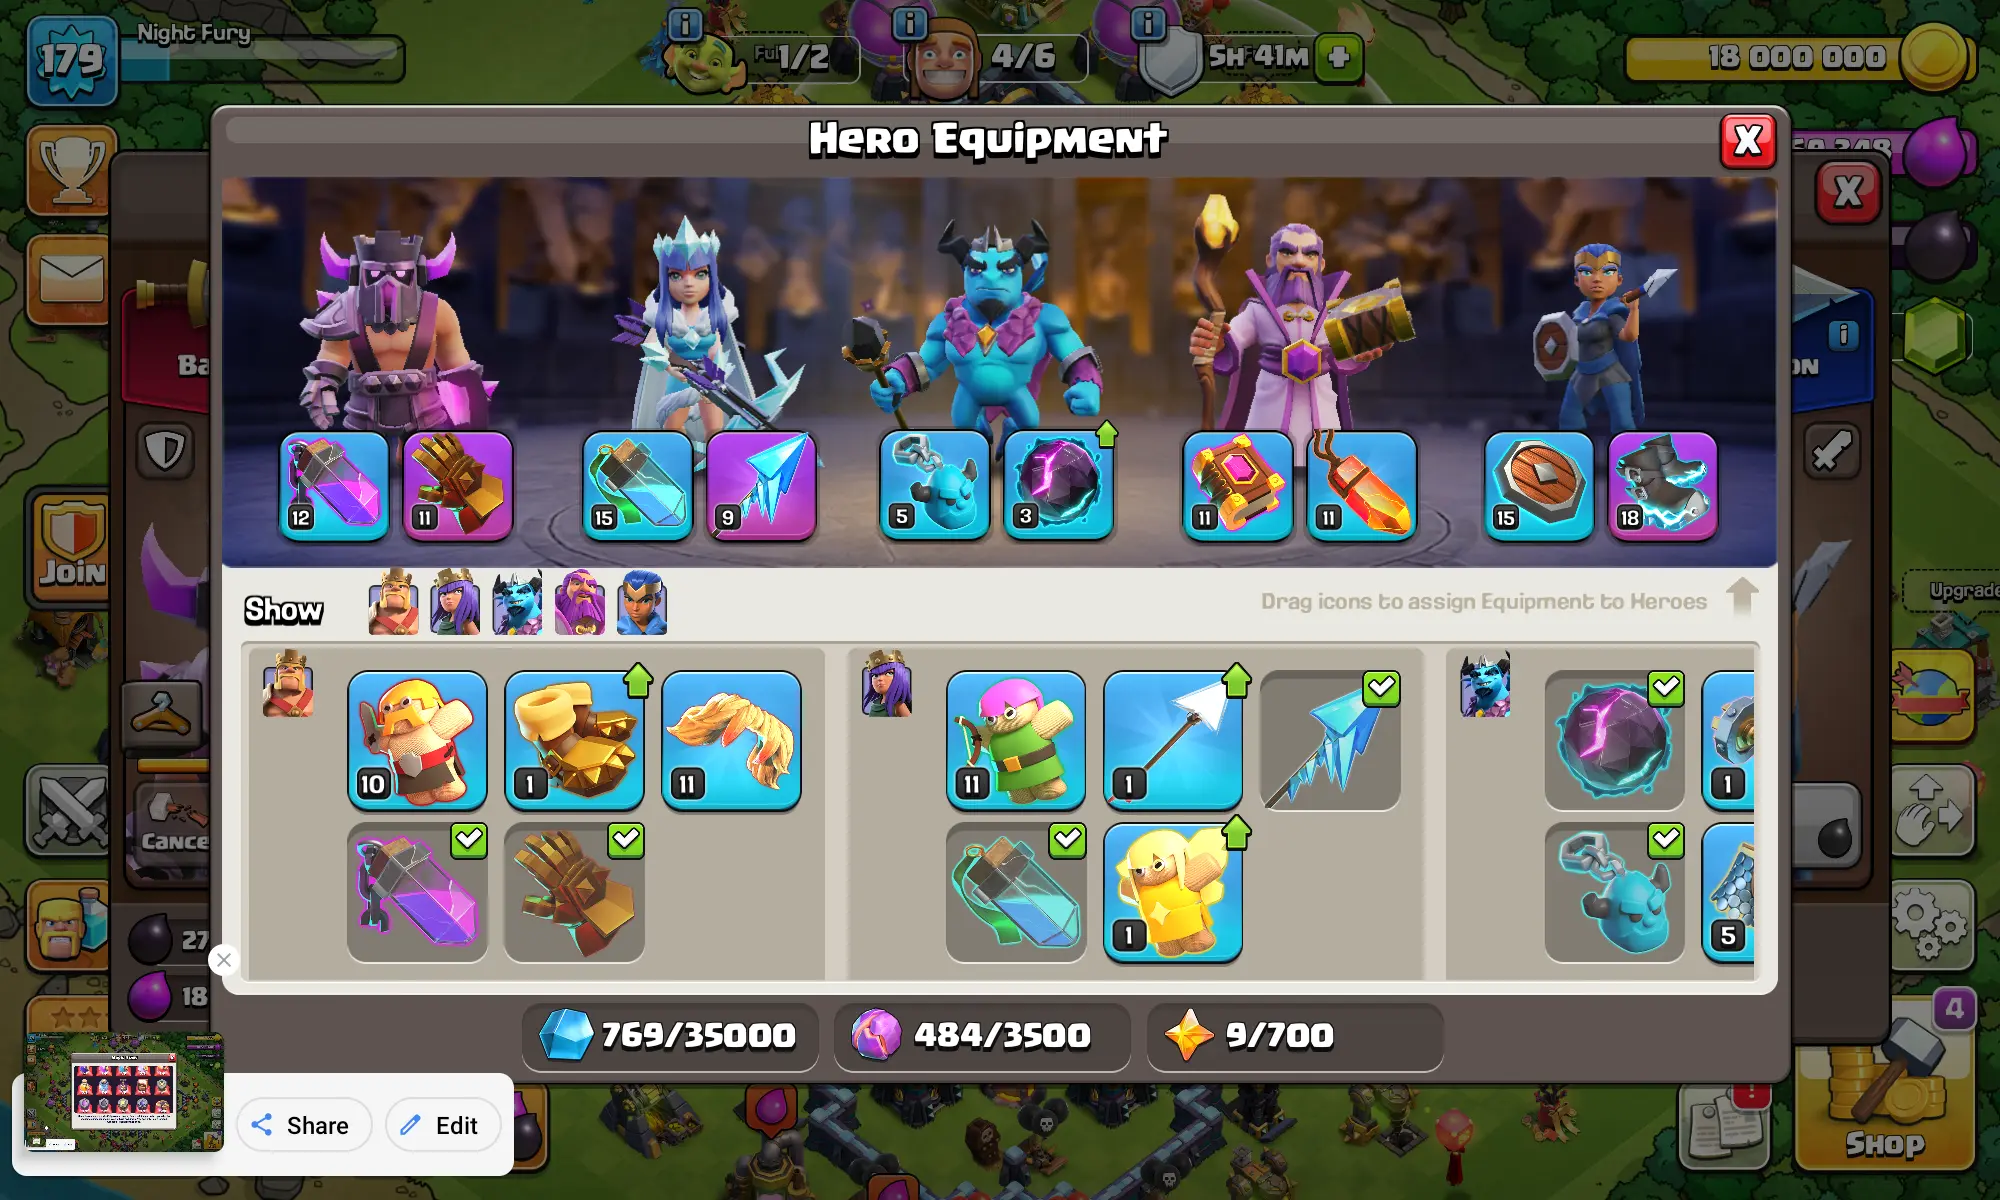Tap the Henchmen Puppet level 5 slot
This screenshot has width=2000, height=1200.
[x=934, y=486]
